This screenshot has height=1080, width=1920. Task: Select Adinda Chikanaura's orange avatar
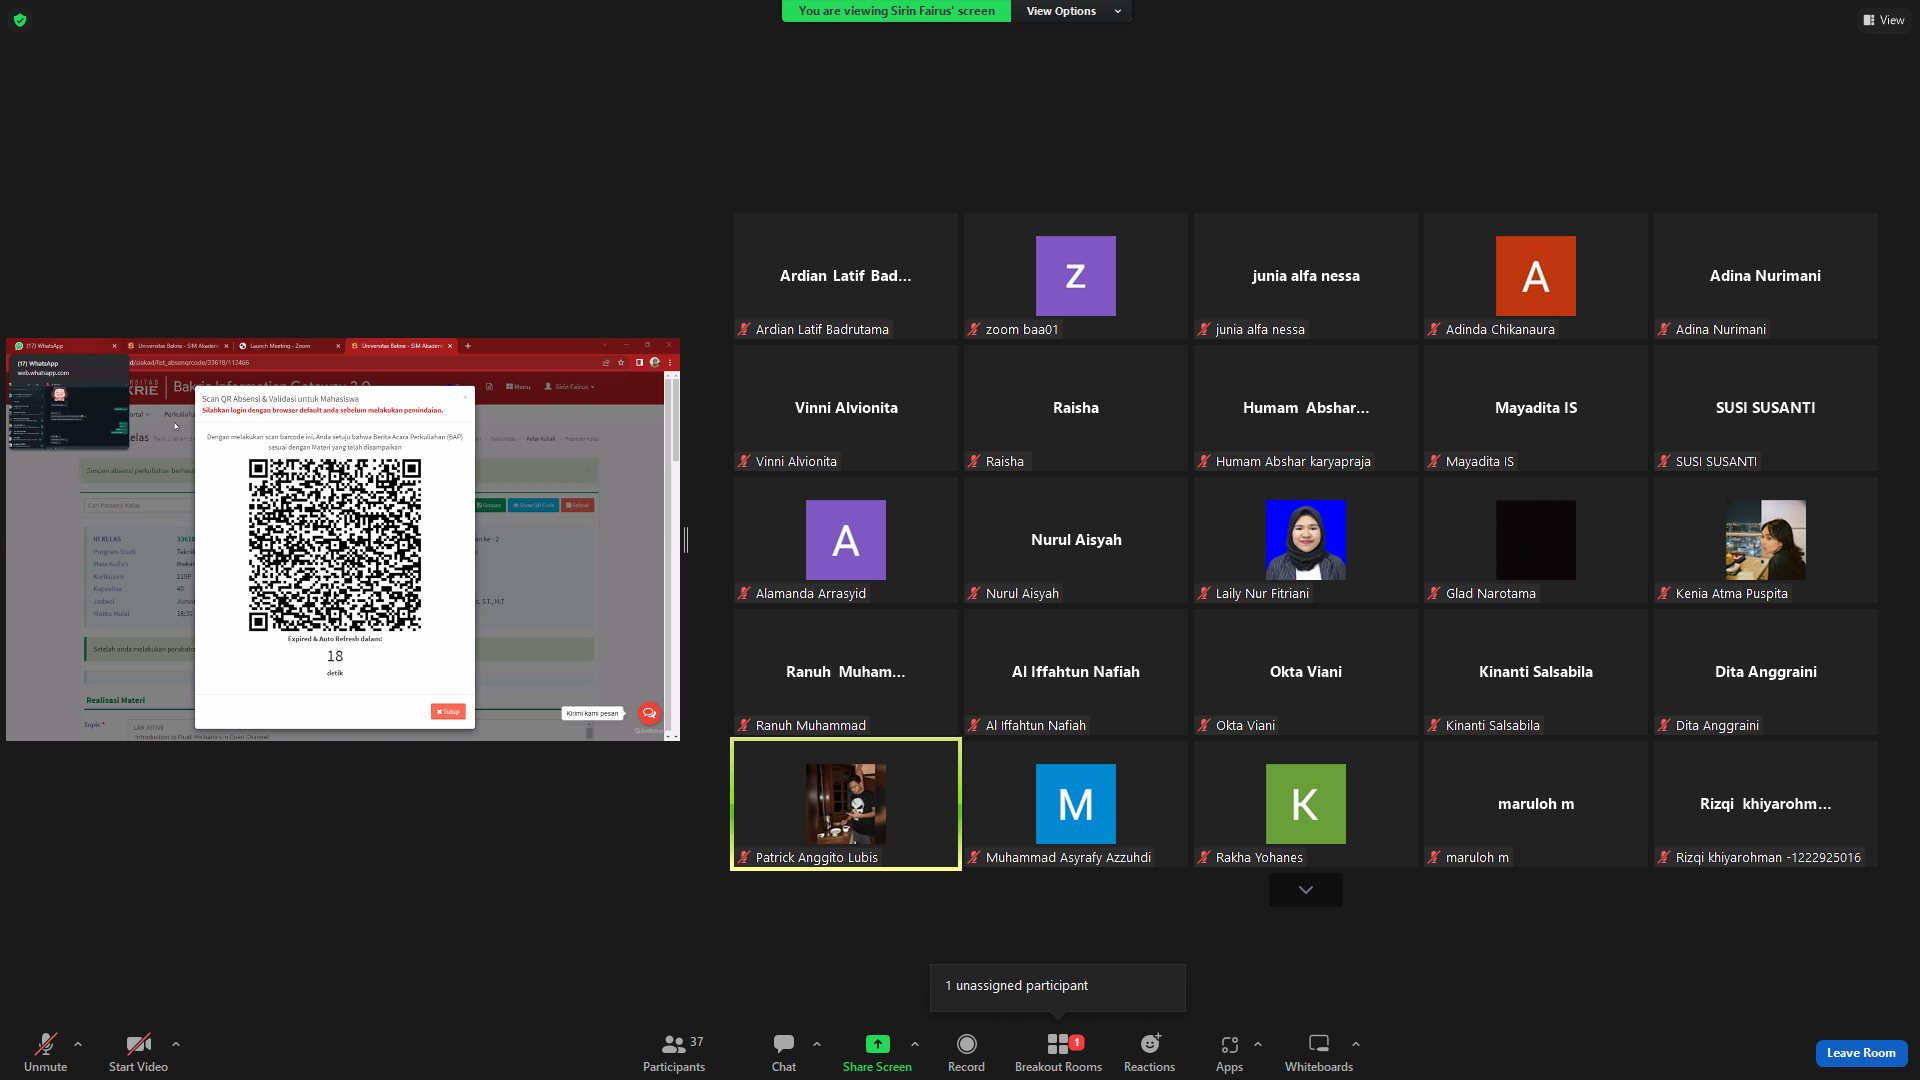pos(1535,276)
